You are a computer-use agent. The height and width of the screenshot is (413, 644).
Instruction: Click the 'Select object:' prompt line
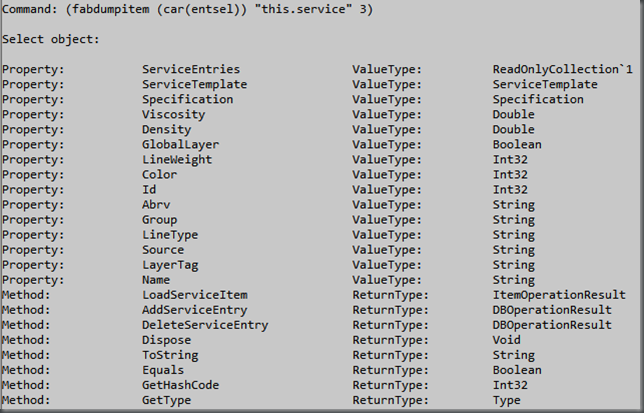51,39
